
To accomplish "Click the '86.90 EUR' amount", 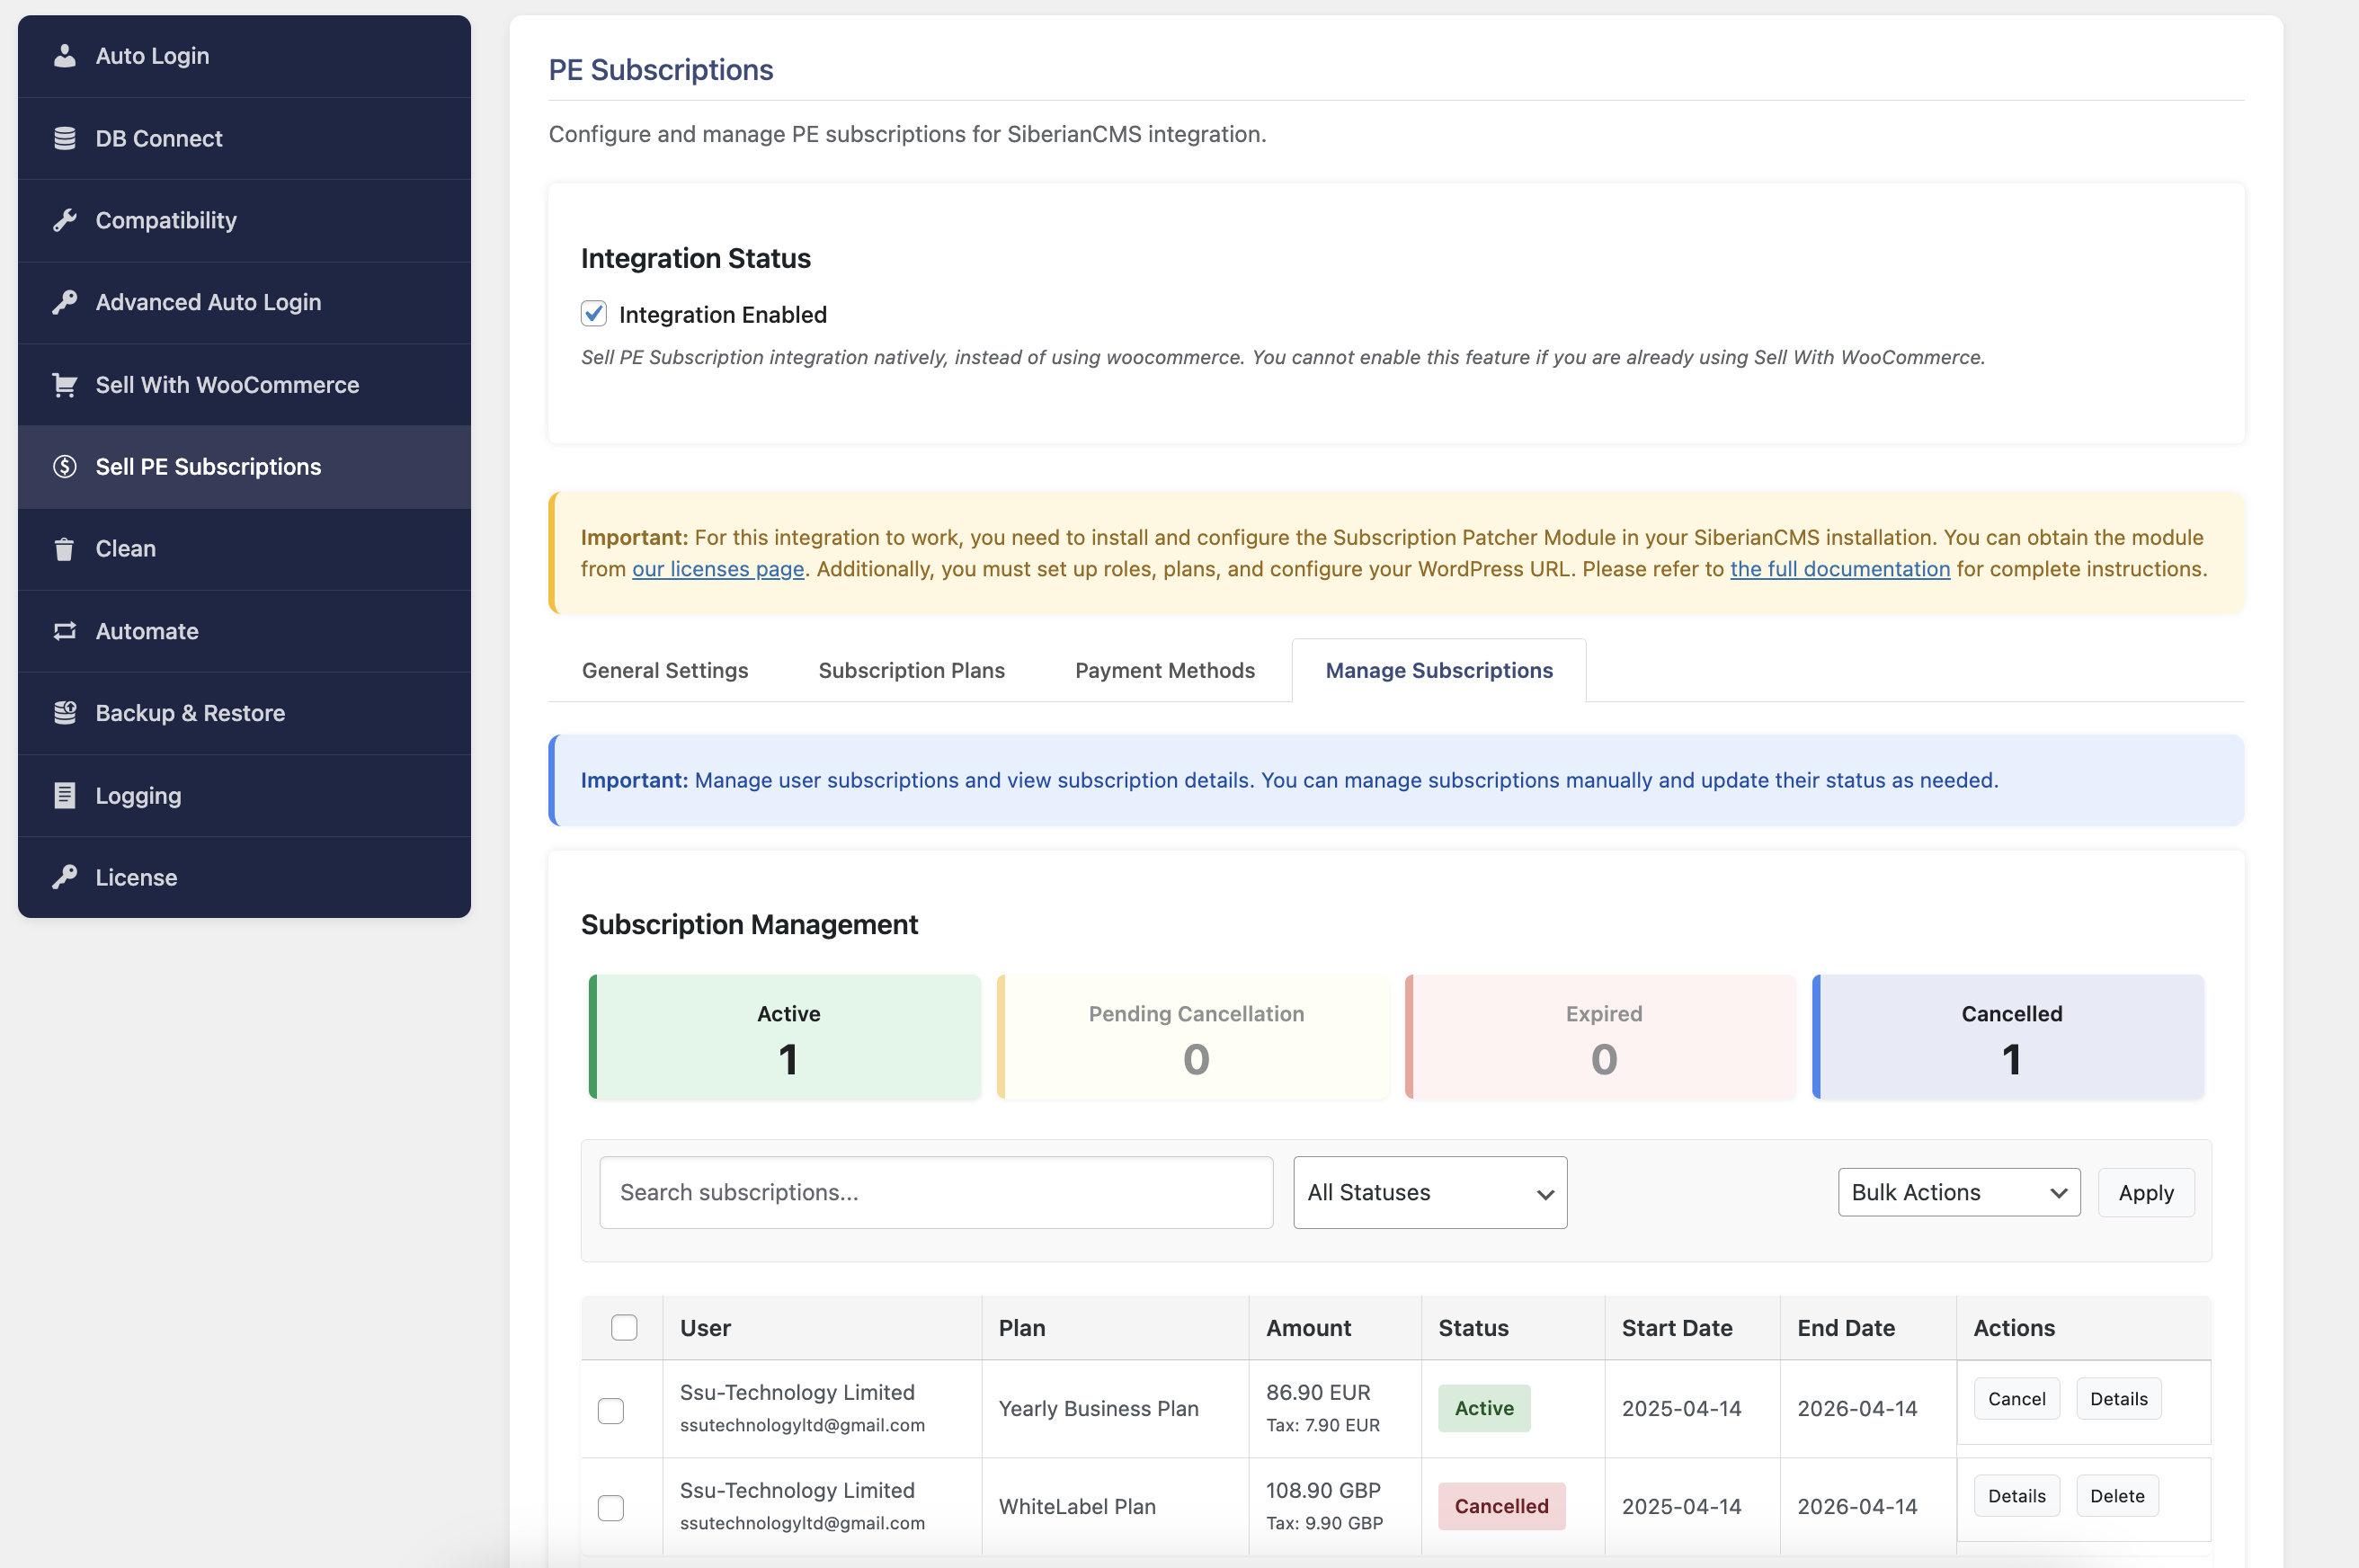I will (x=1317, y=1392).
